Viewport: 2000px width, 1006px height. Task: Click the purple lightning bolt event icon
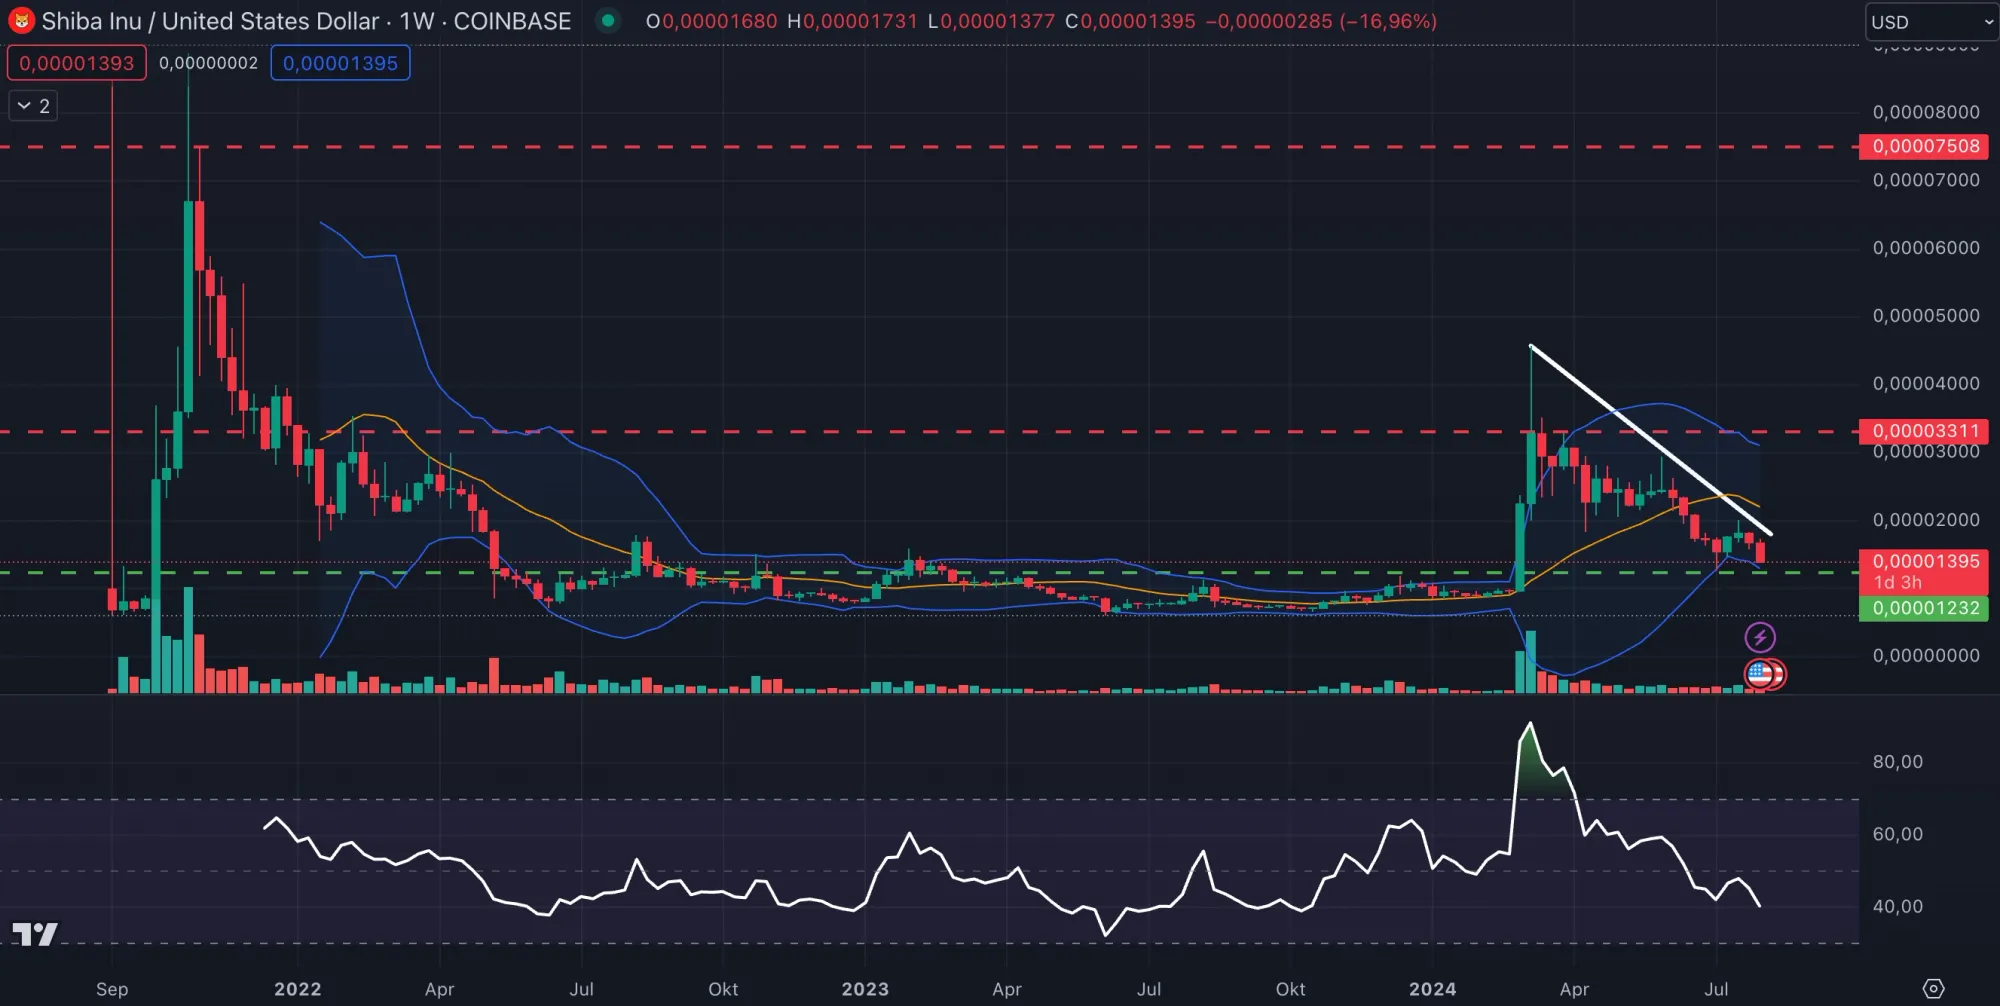[1760, 637]
